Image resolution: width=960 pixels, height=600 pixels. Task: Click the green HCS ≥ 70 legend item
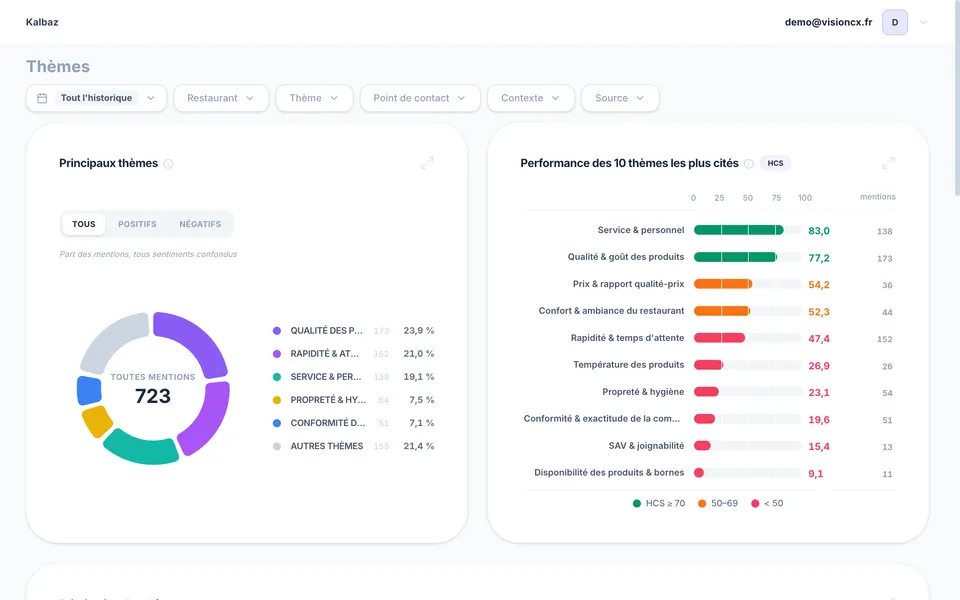659,503
